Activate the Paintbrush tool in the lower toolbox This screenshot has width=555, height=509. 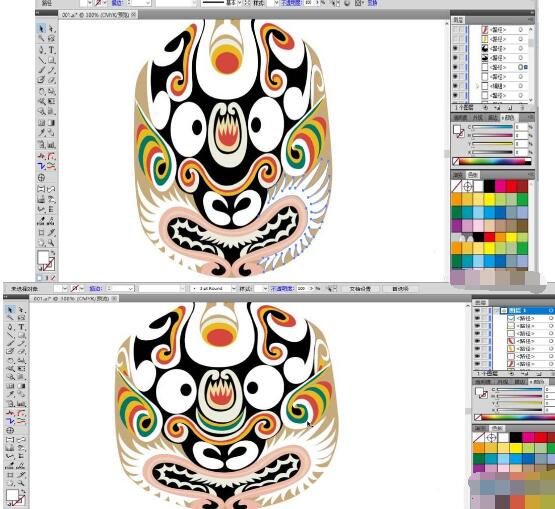point(11,343)
